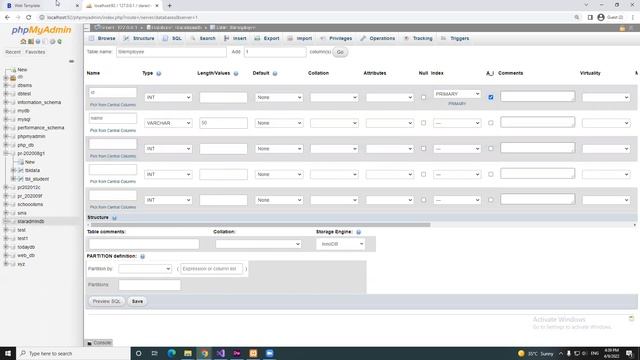Open the Default dropdown for the name row

279,123
